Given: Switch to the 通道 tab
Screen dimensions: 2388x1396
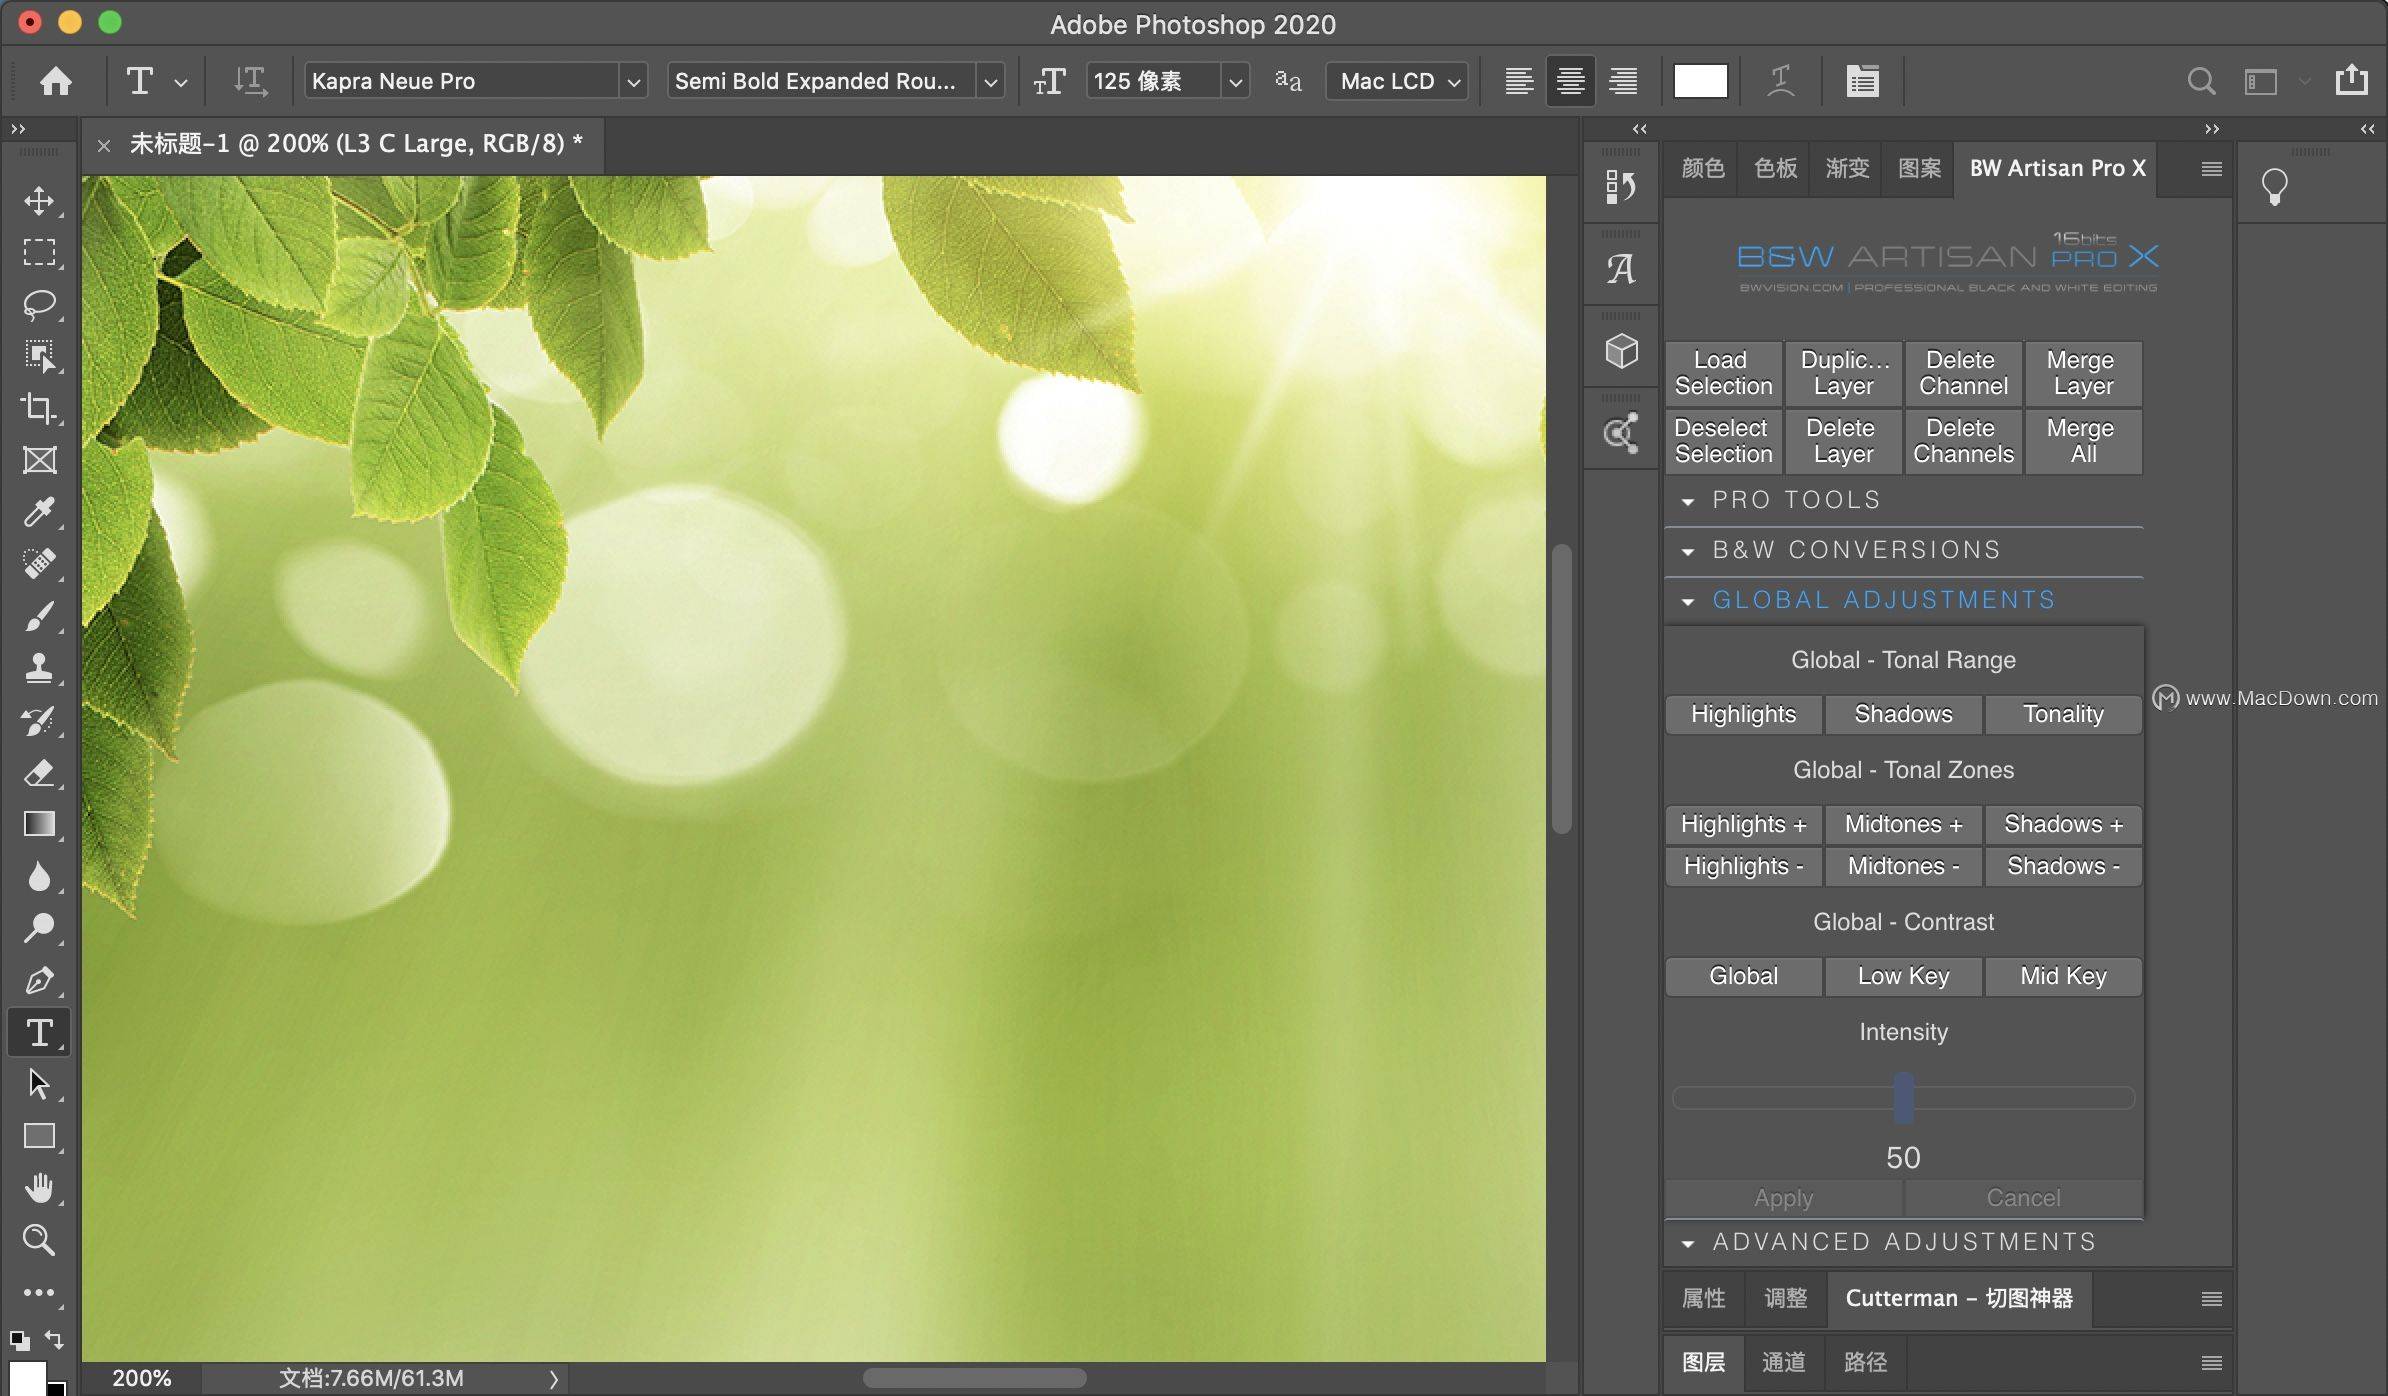Looking at the screenshot, I should pyautogui.click(x=1783, y=1362).
